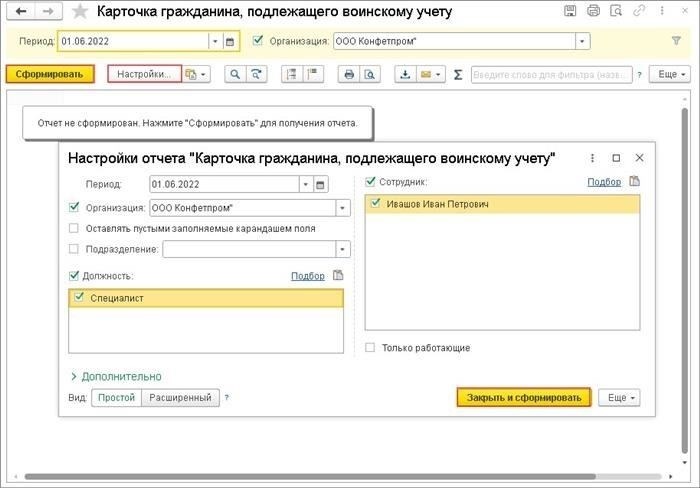Add report to favorites with star icon
The width and height of the screenshot is (700, 488).
(x=80, y=12)
